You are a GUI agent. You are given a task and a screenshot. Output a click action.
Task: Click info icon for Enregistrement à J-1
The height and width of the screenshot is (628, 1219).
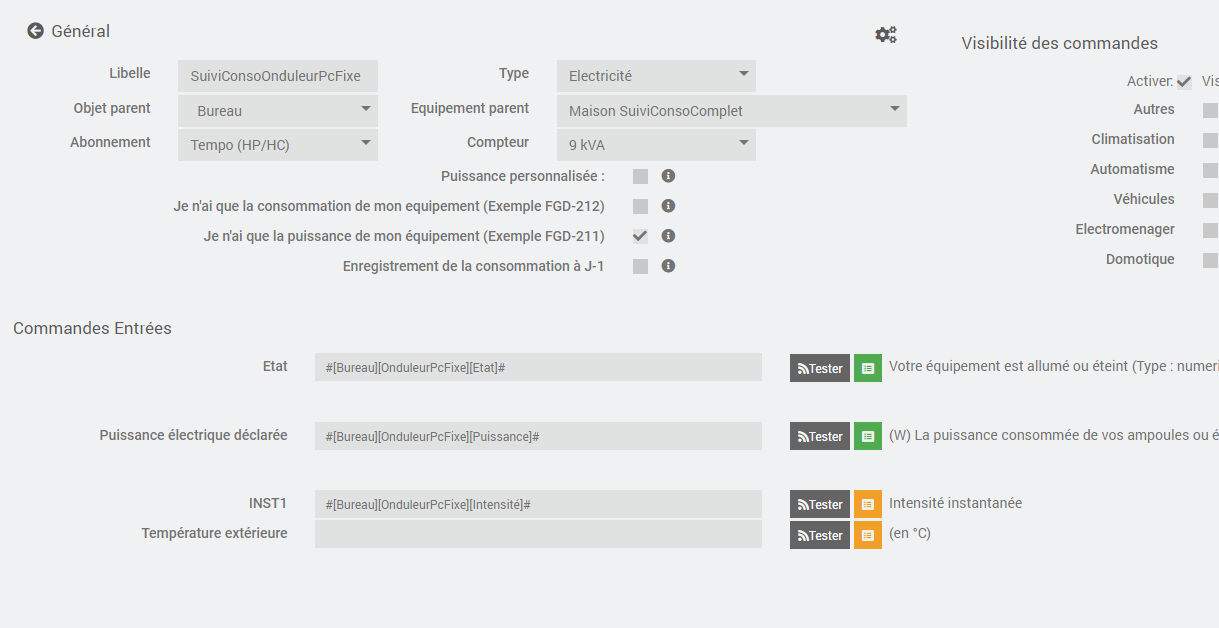click(669, 266)
